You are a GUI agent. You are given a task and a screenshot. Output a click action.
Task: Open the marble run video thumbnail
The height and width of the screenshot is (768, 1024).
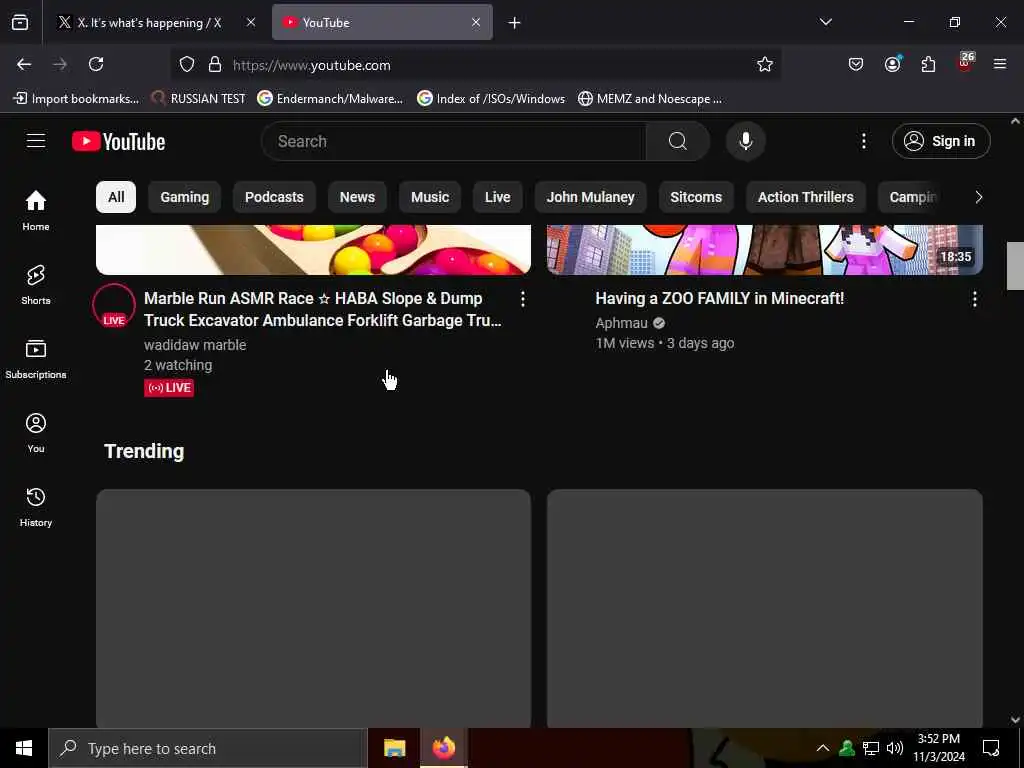tap(313, 249)
